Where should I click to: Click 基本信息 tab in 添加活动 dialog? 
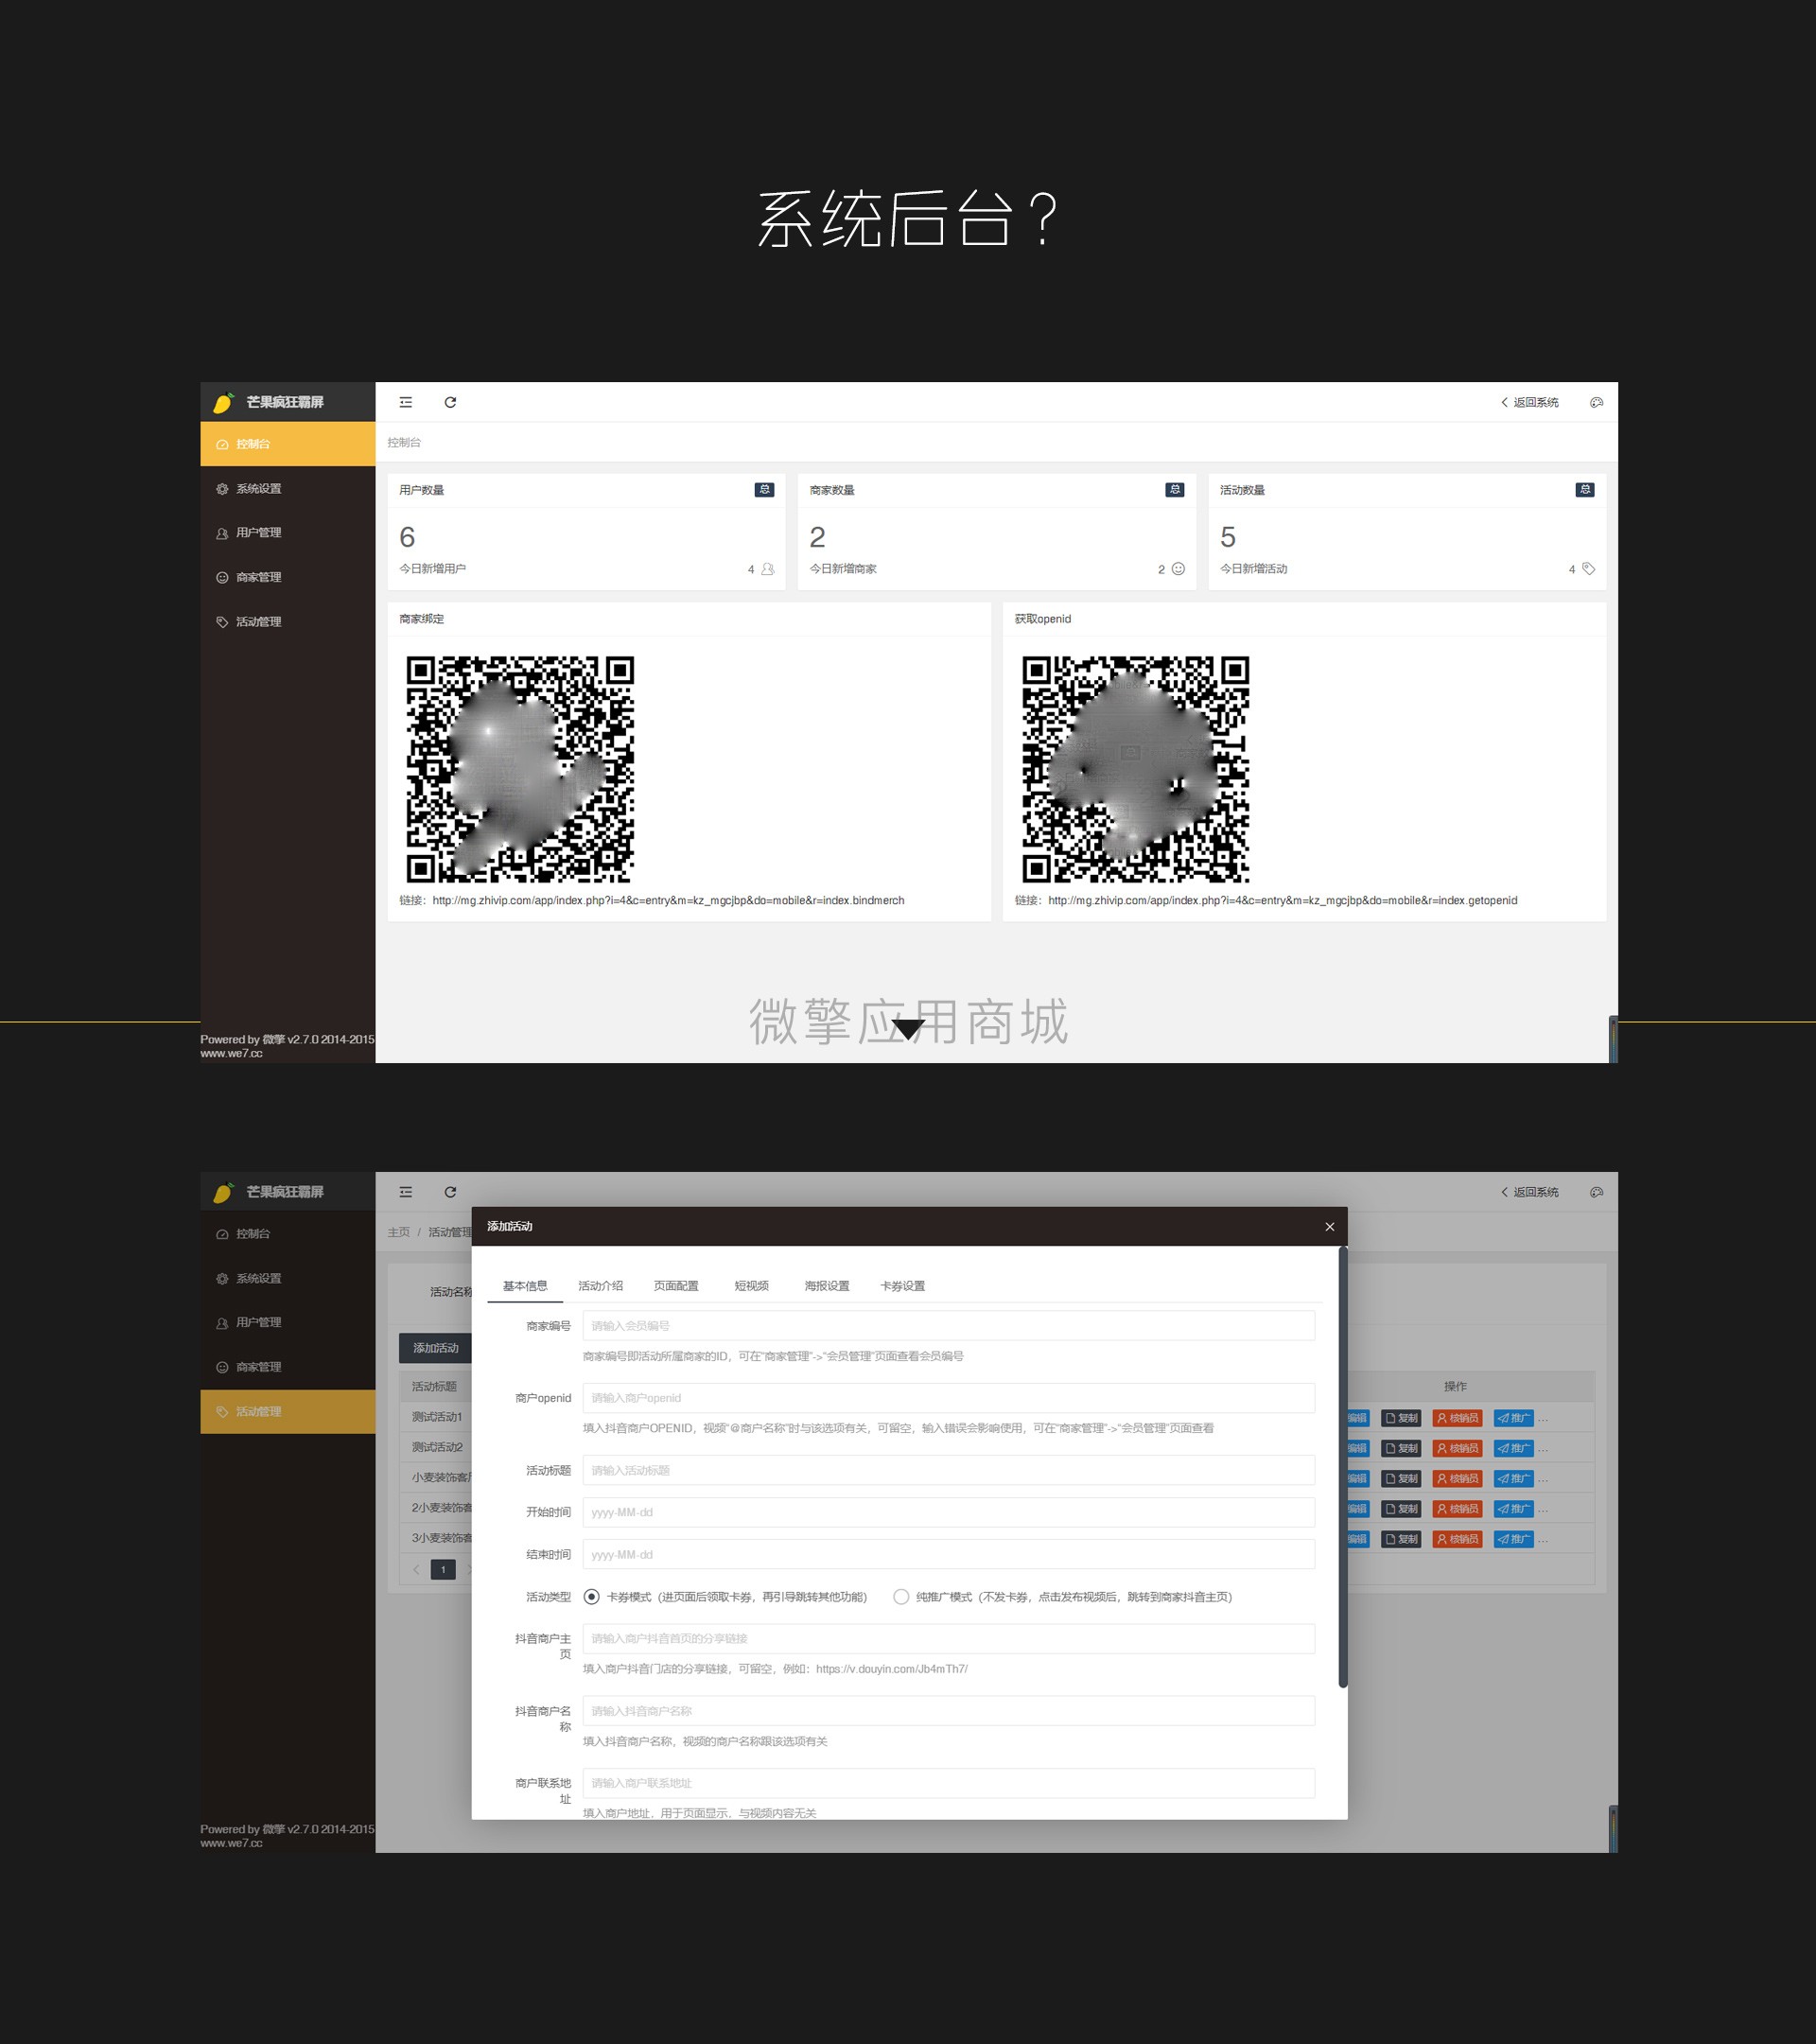point(526,1285)
